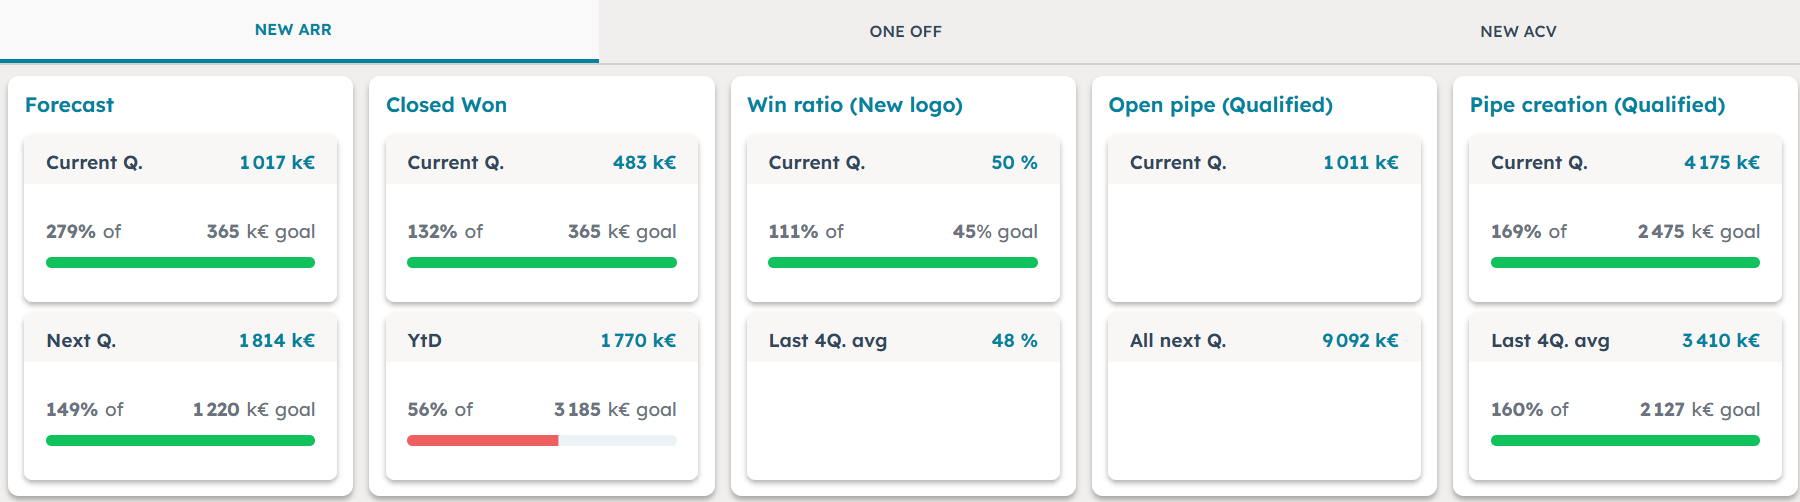The height and width of the screenshot is (502, 1800).
Task: Switch to the ONE OFF tab
Action: tap(905, 31)
